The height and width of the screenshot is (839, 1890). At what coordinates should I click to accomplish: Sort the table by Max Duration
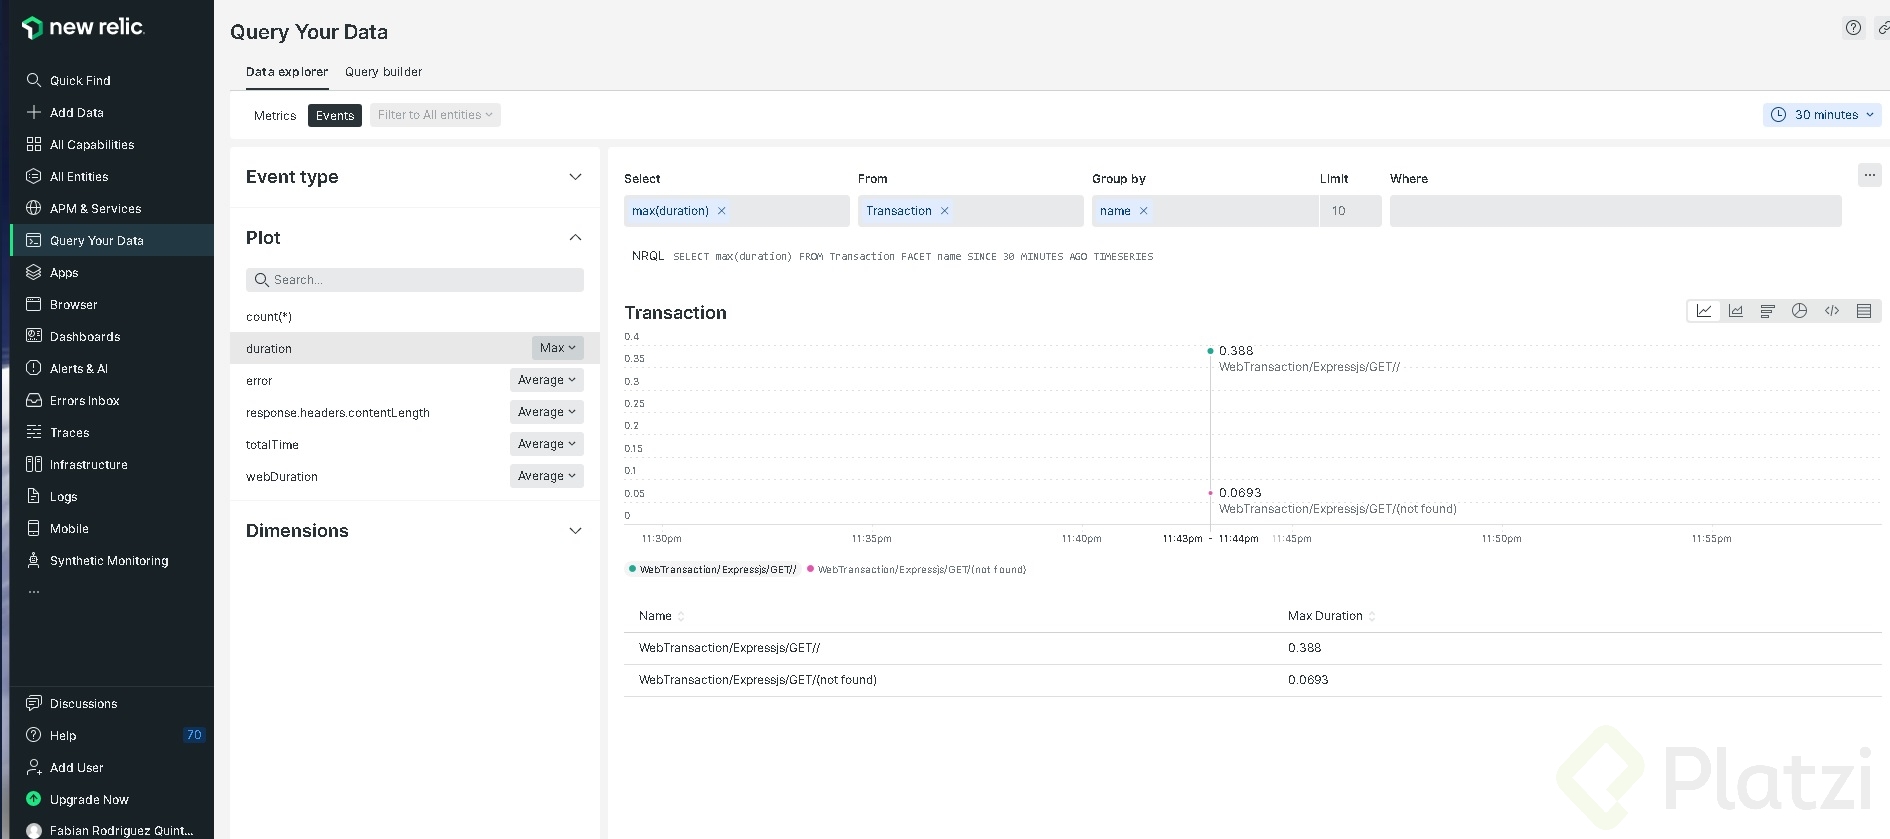click(x=1331, y=616)
